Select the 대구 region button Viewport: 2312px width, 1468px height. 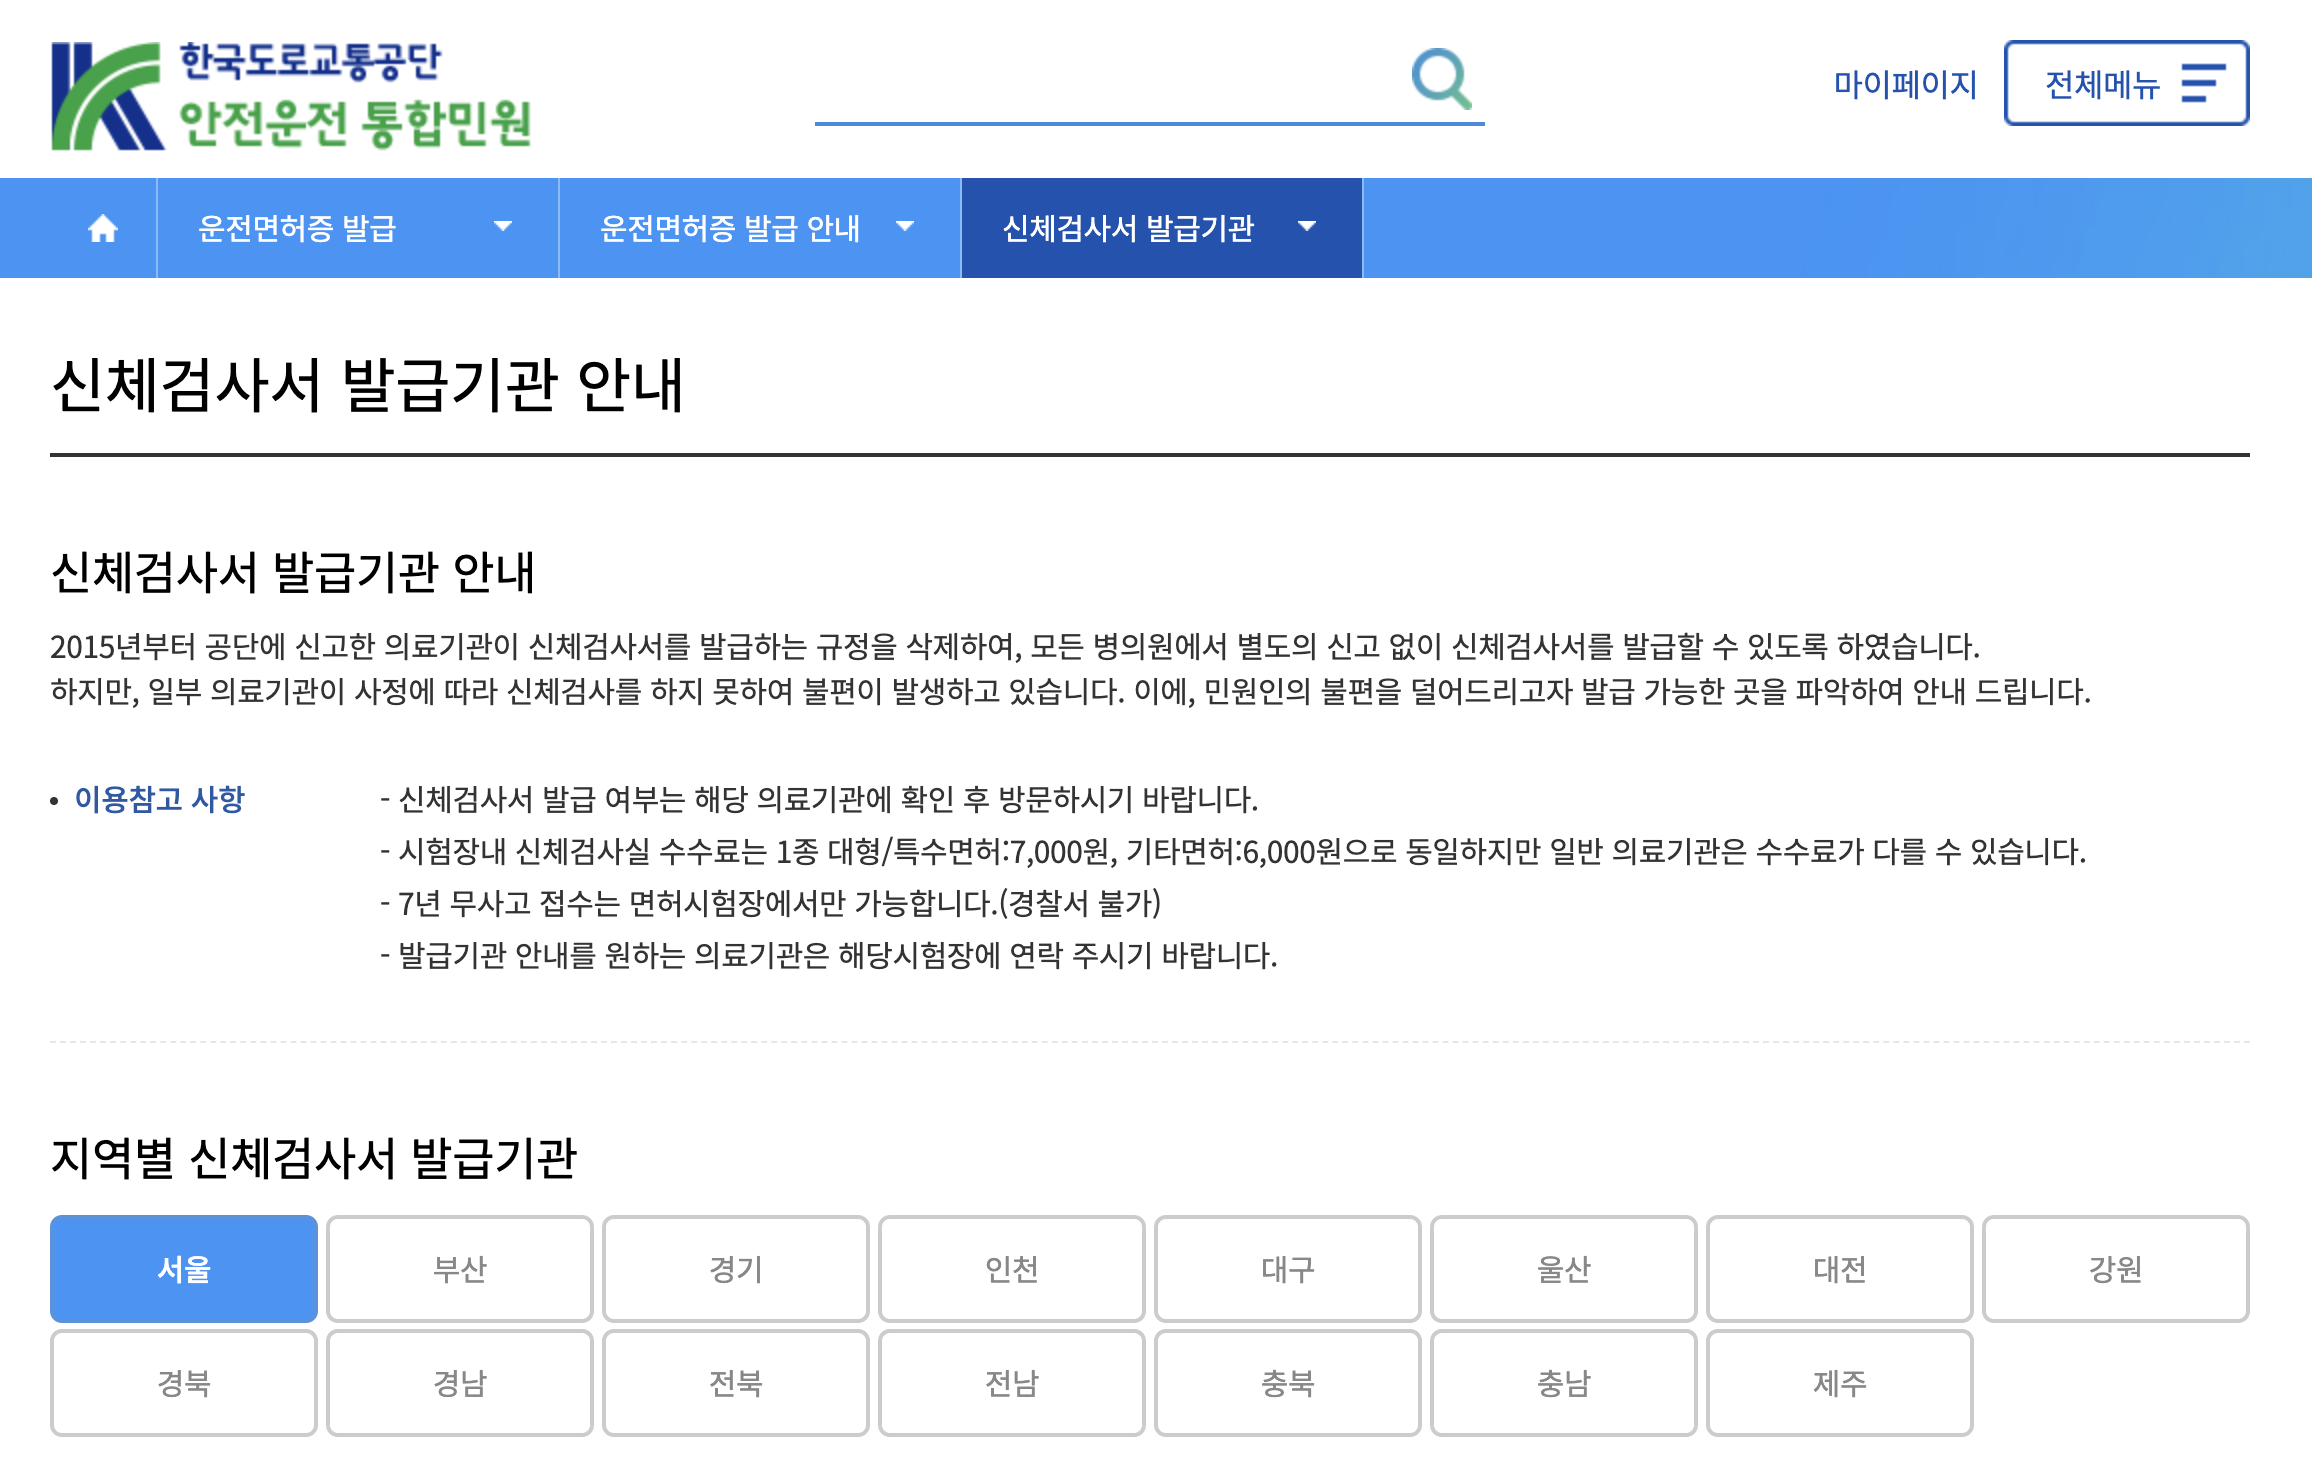(1288, 1269)
